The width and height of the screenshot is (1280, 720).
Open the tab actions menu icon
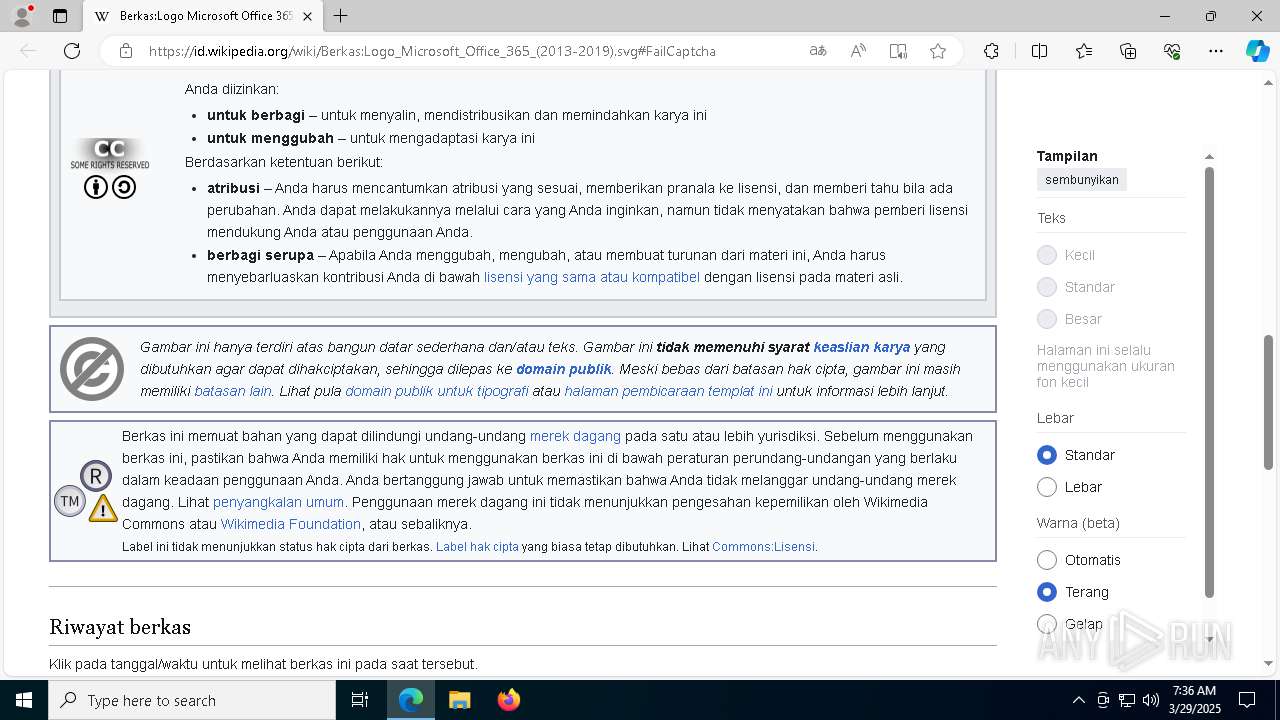(x=60, y=16)
